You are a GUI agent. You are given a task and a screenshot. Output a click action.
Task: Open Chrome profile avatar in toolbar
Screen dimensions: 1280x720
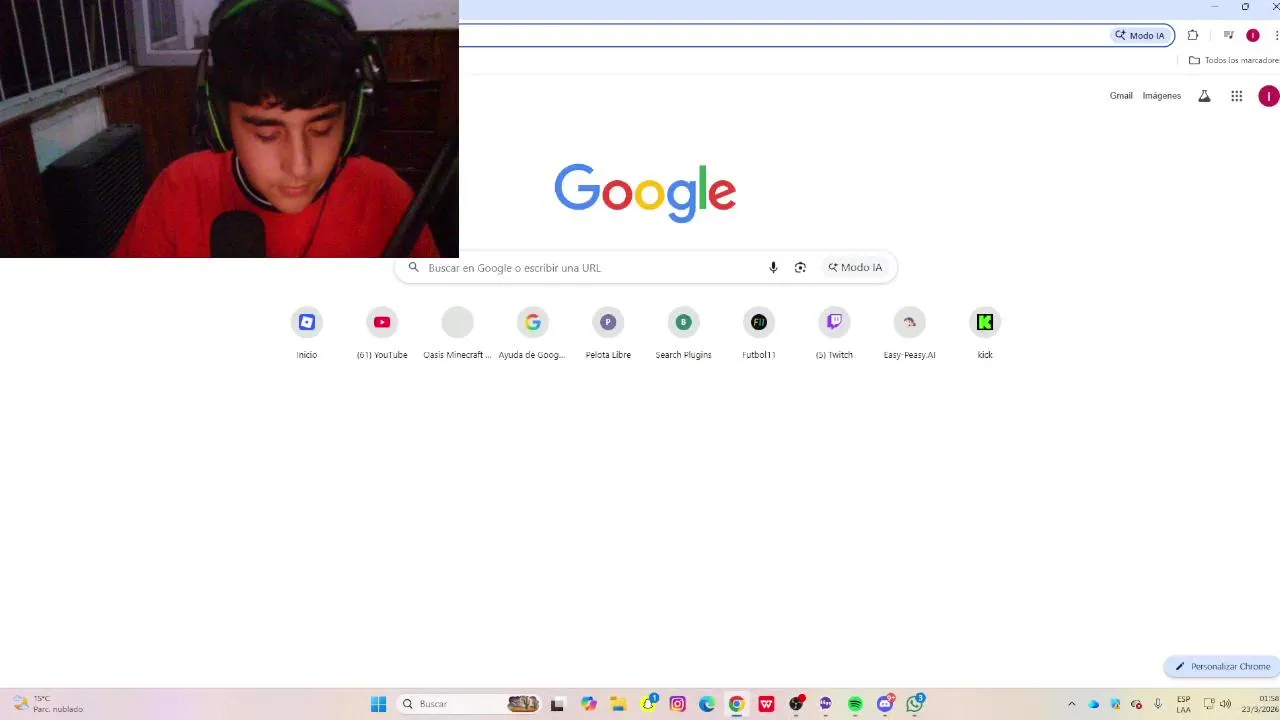[x=1253, y=35]
